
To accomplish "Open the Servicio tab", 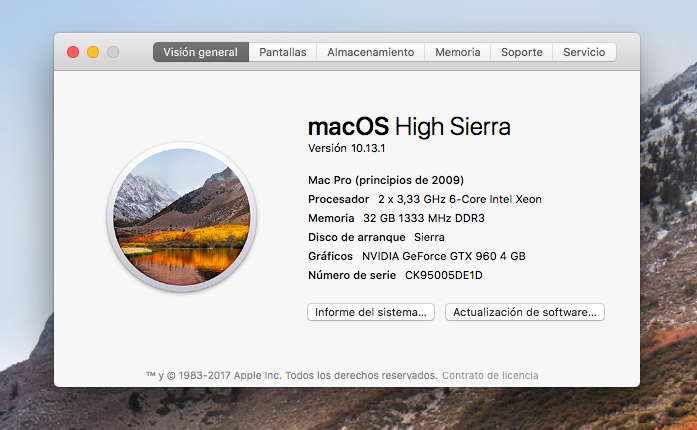I will (584, 52).
